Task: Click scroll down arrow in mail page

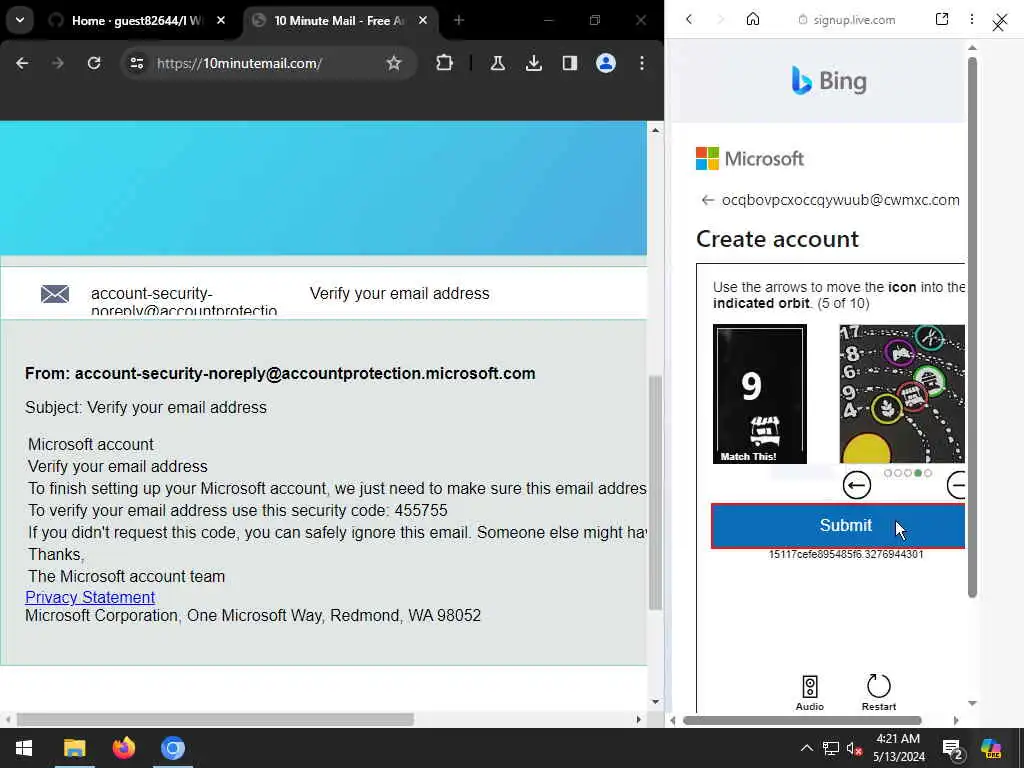Action: pyautogui.click(x=655, y=702)
